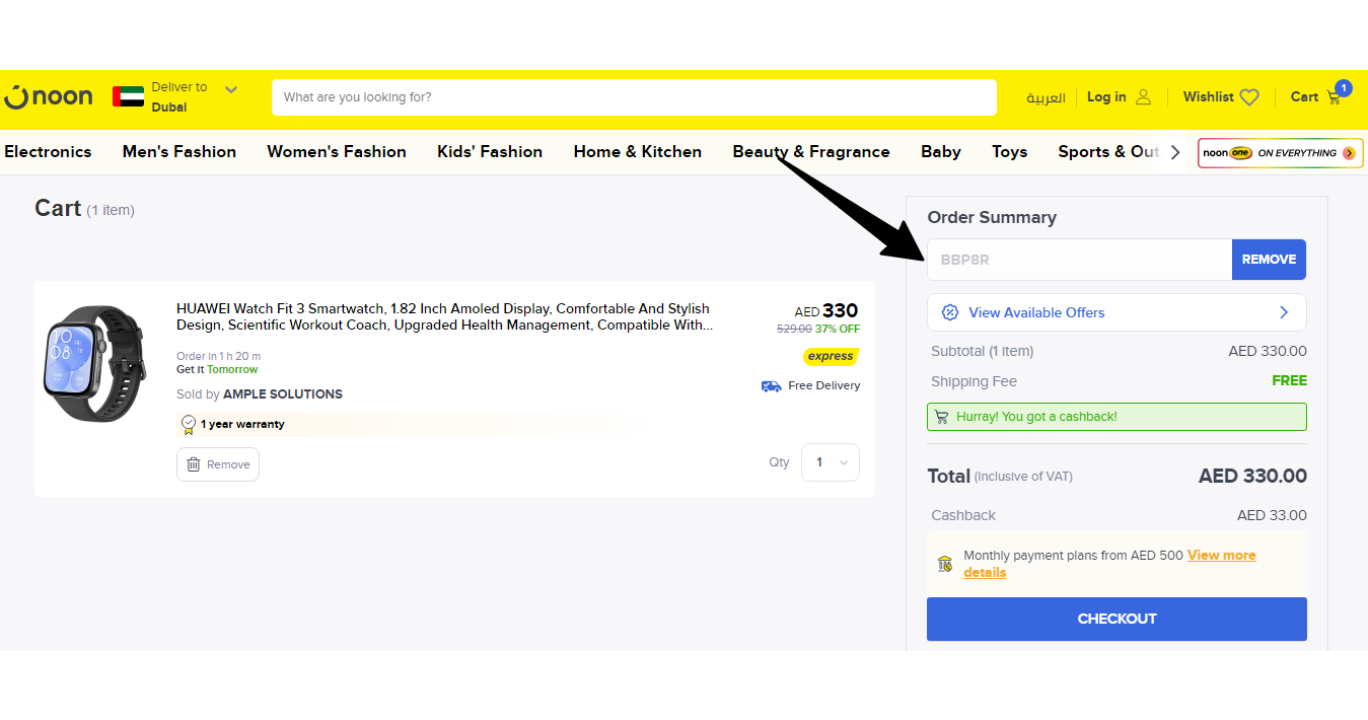Image resolution: width=1368 pixels, height=720 pixels.
Task: Proceed with the CHECKOUT button
Action: click(1116, 619)
